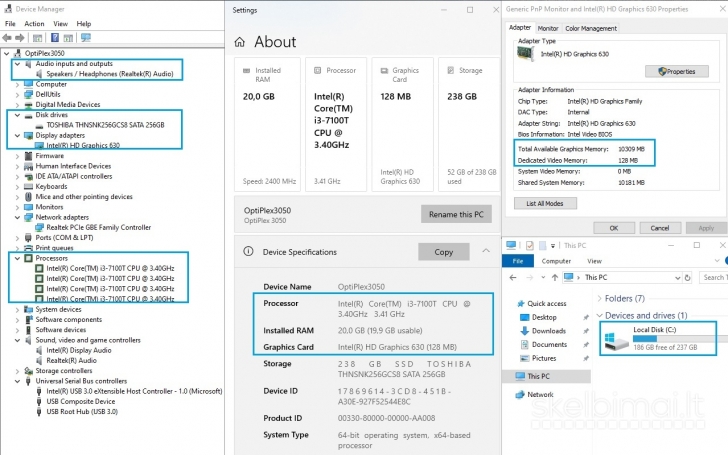Click the List All Modes button
728x455 pixels.
coord(545,203)
